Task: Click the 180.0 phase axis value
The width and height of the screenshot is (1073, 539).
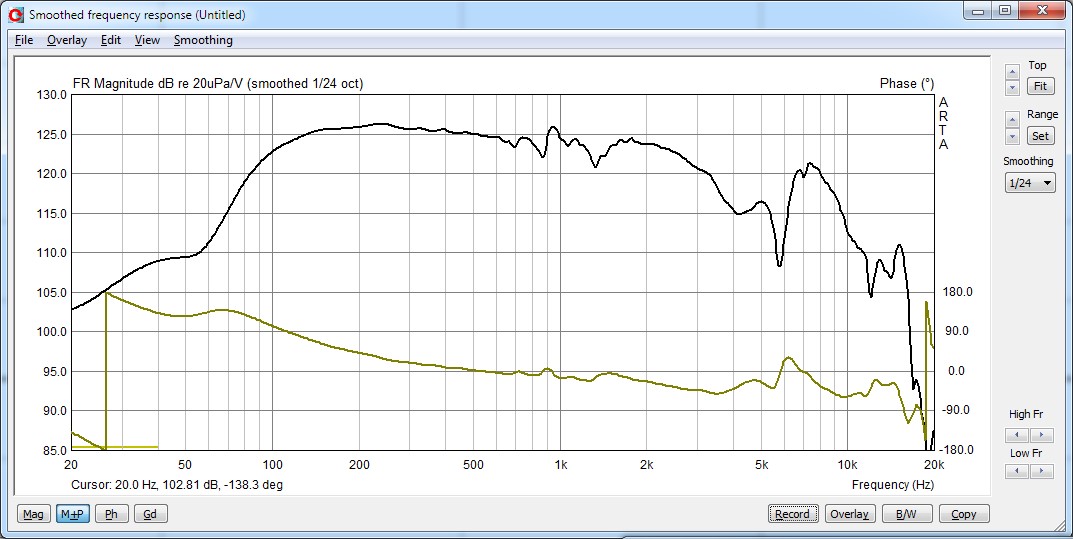Action: click(956, 292)
